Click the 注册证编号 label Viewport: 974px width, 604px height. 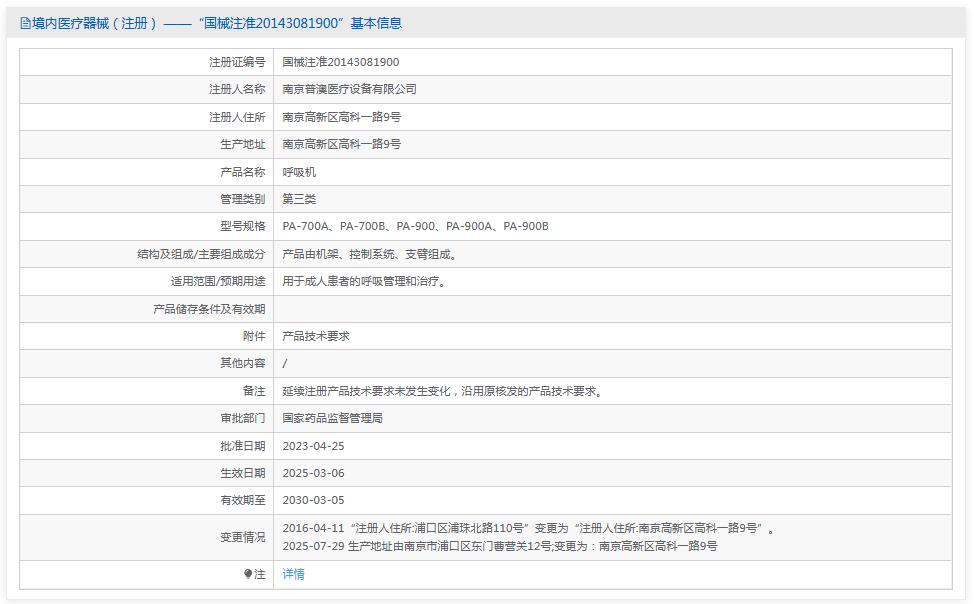[x=237, y=62]
